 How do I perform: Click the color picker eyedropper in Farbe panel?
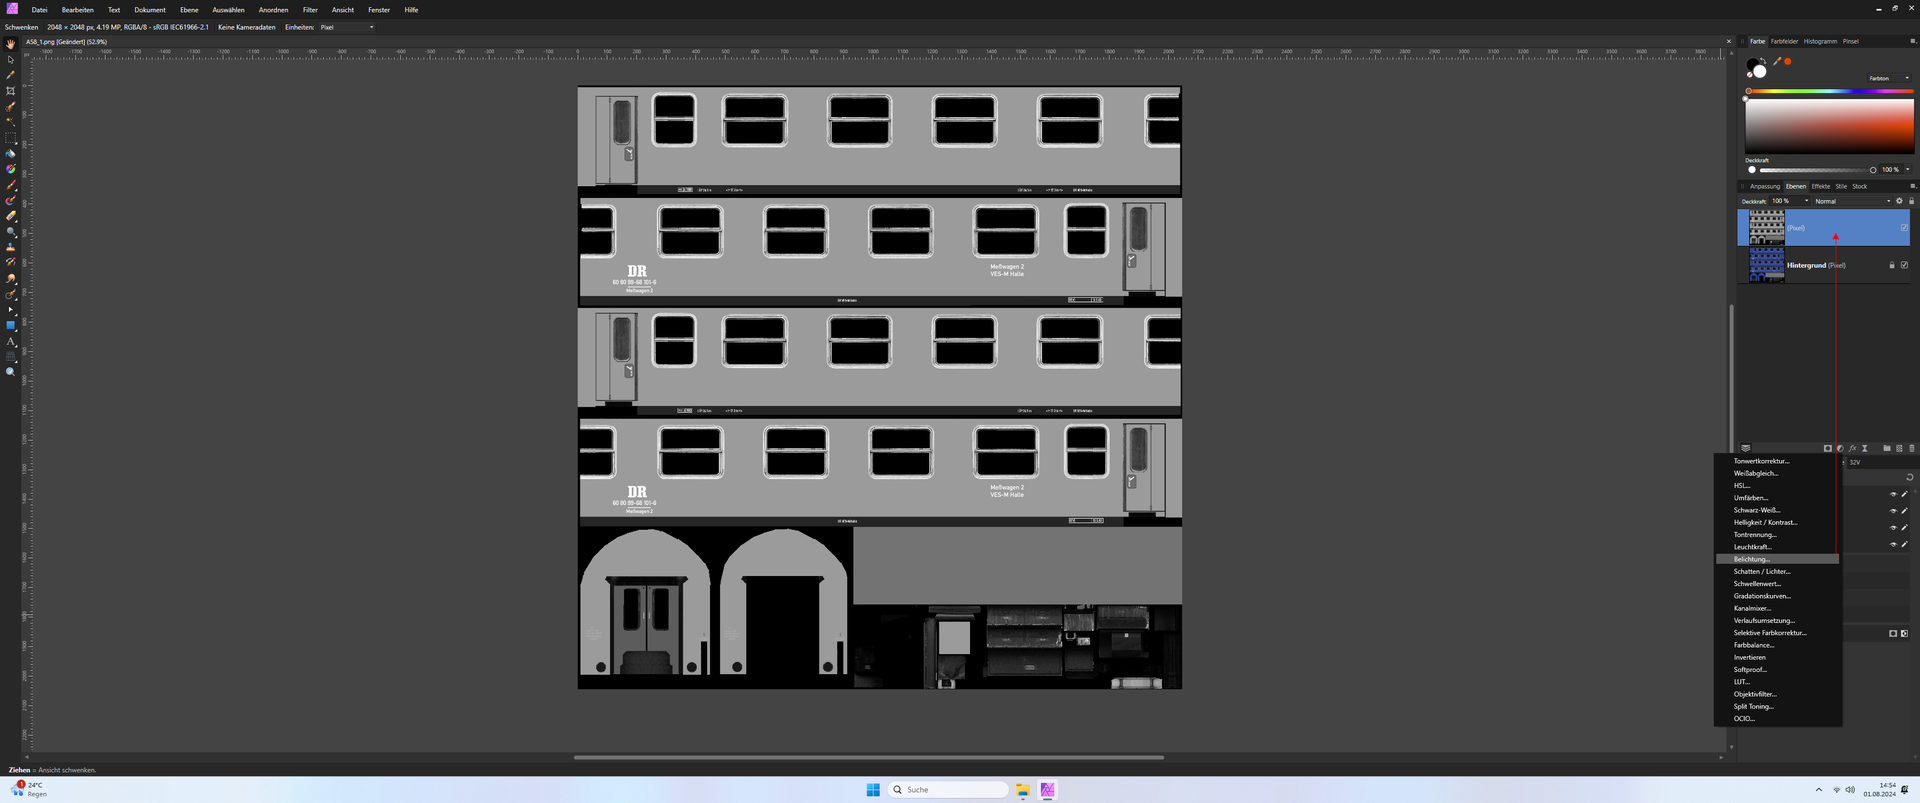[1777, 62]
